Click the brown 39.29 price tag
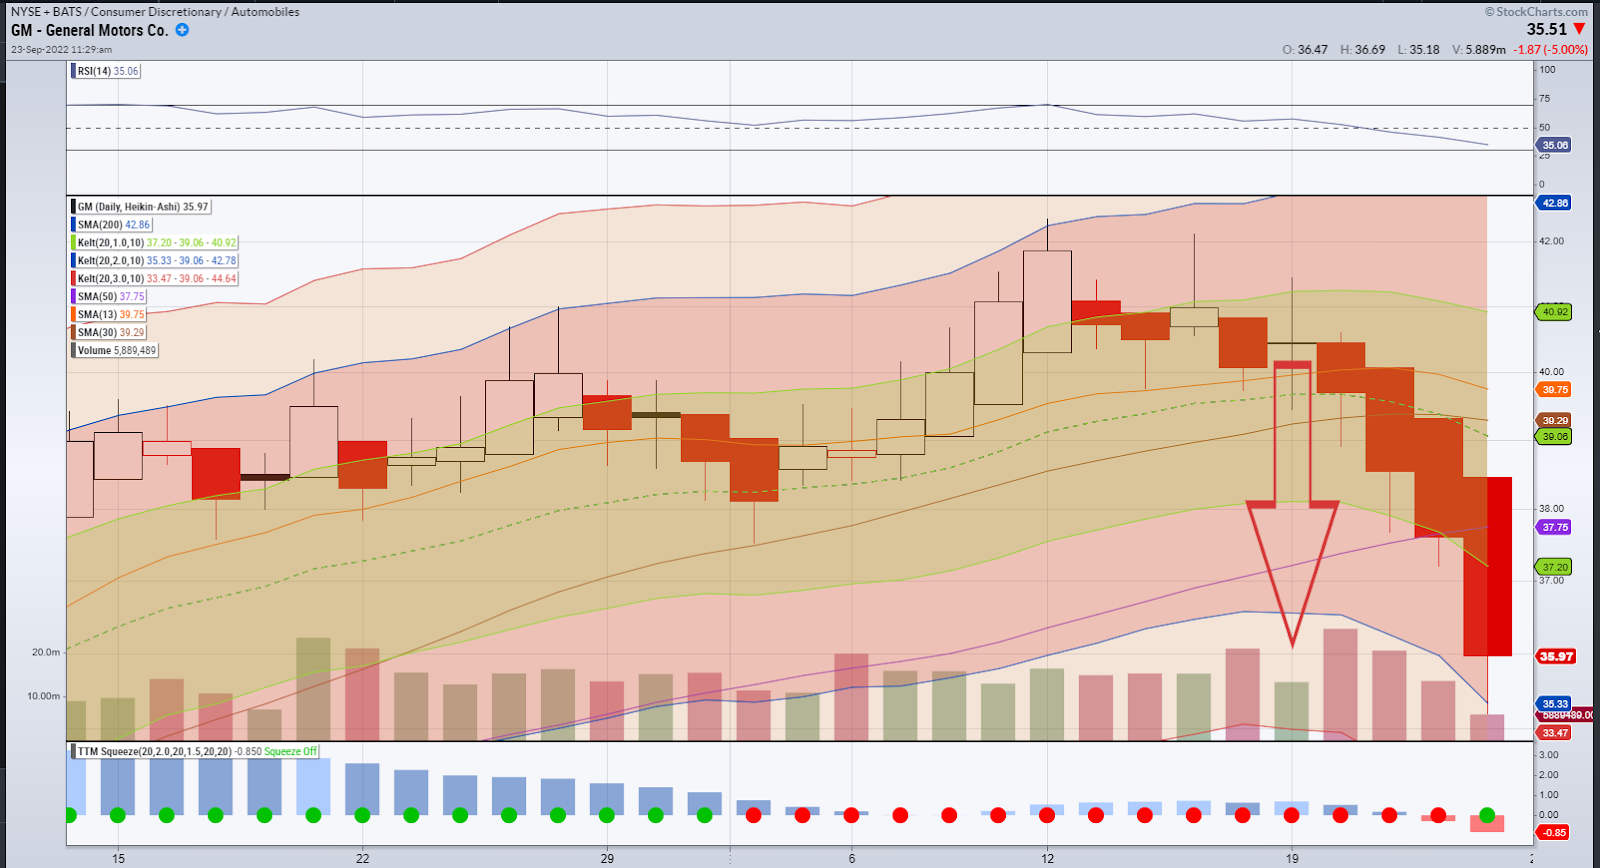1600x868 pixels. pyautogui.click(x=1555, y=421)
